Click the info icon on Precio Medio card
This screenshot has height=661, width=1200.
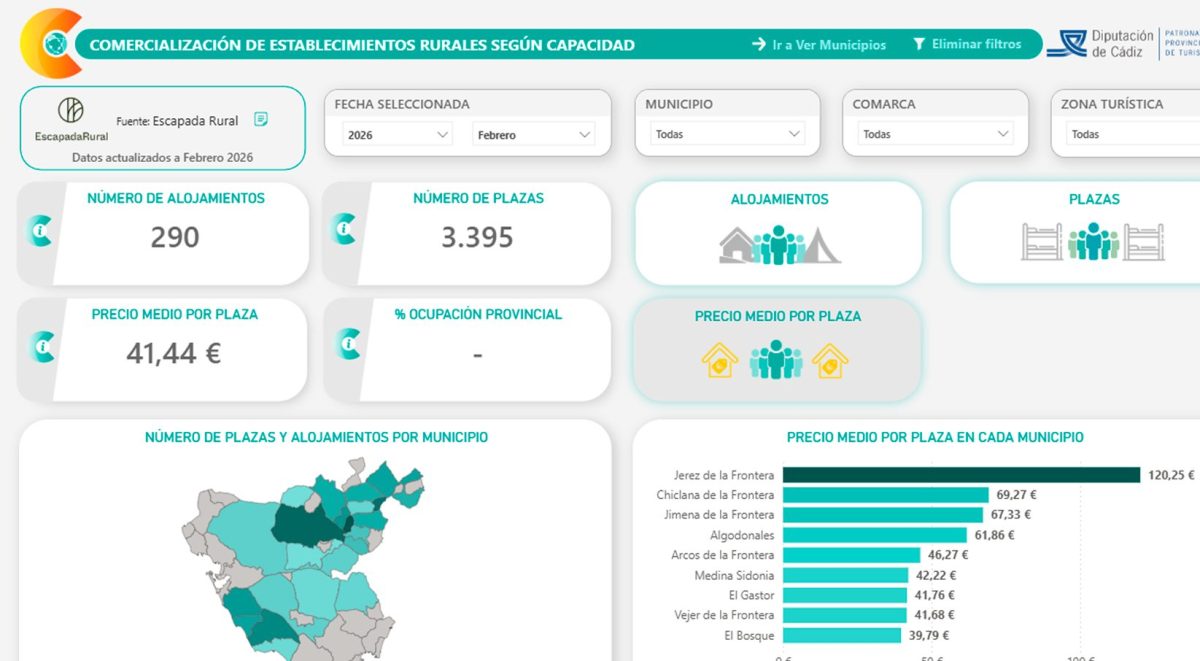point(42,346)
